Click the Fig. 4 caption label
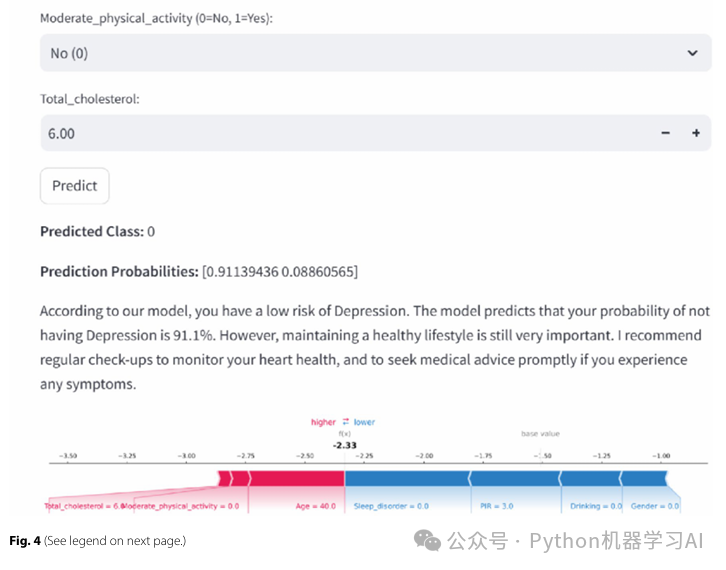This screenshot has width=726, height=570. click(25, 541)
